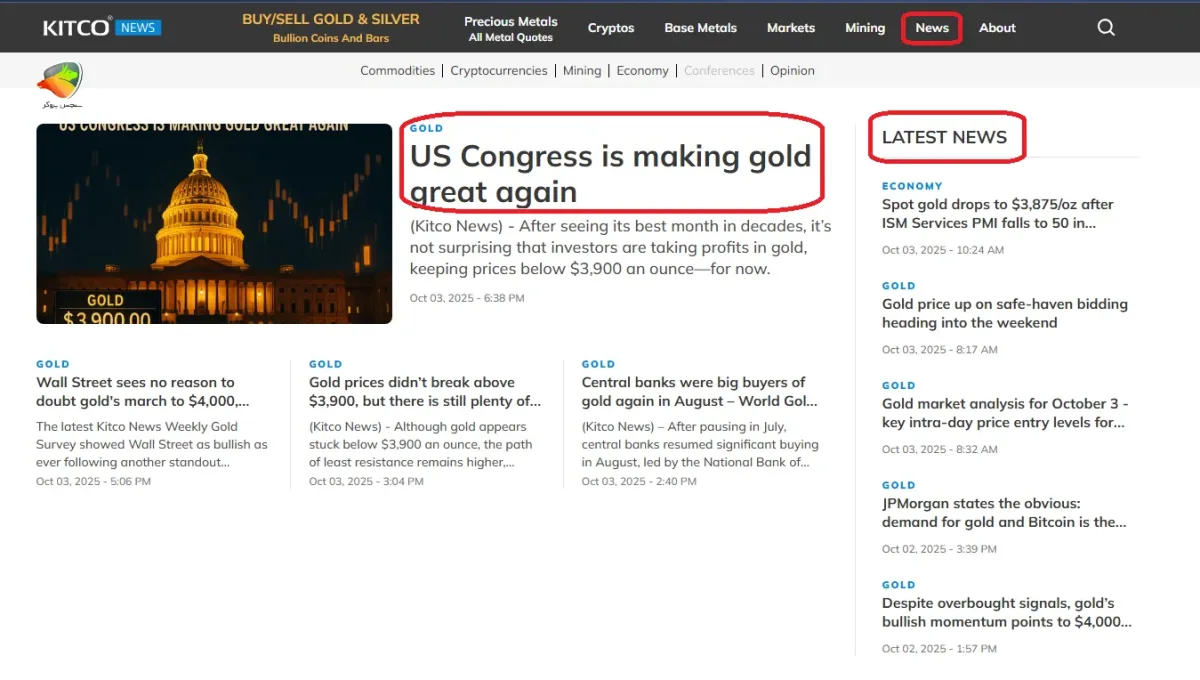Open 'Spot gold drops to $3,875/oz' story
1200x680 pixels.
[998, 214]
